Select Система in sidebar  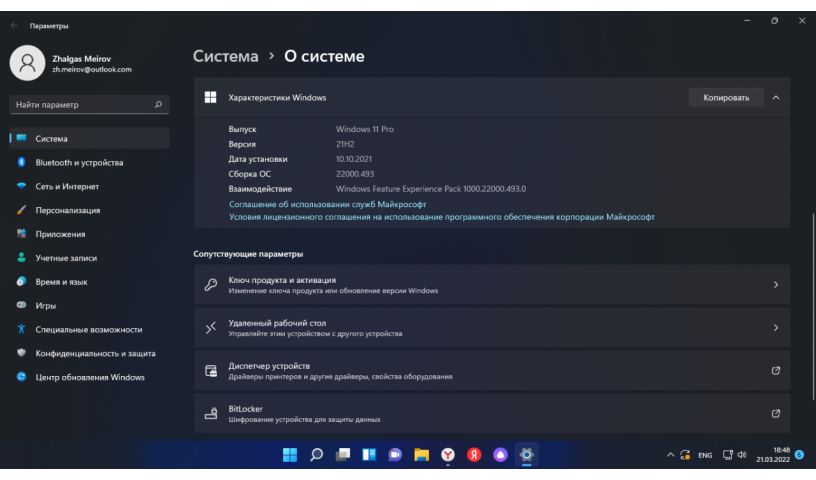pyautogui.click(x=90, y=138)
